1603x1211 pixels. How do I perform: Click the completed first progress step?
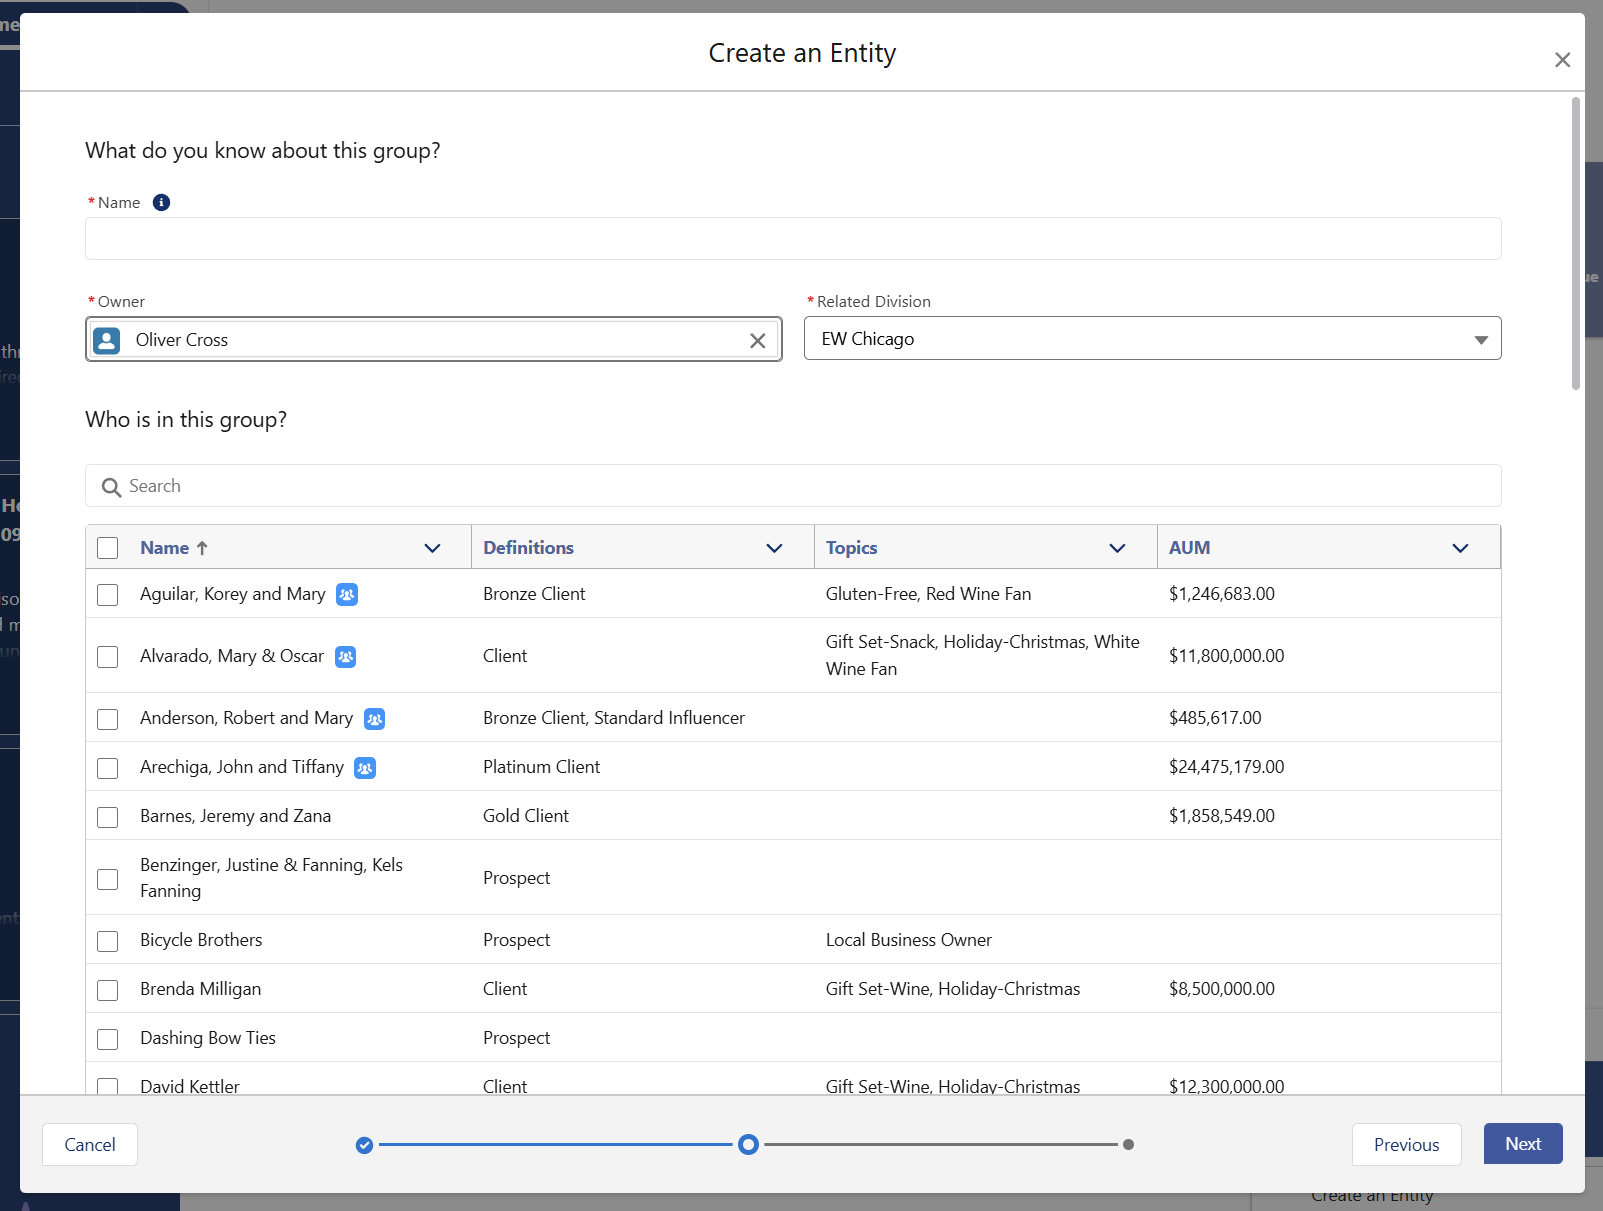364,1145
